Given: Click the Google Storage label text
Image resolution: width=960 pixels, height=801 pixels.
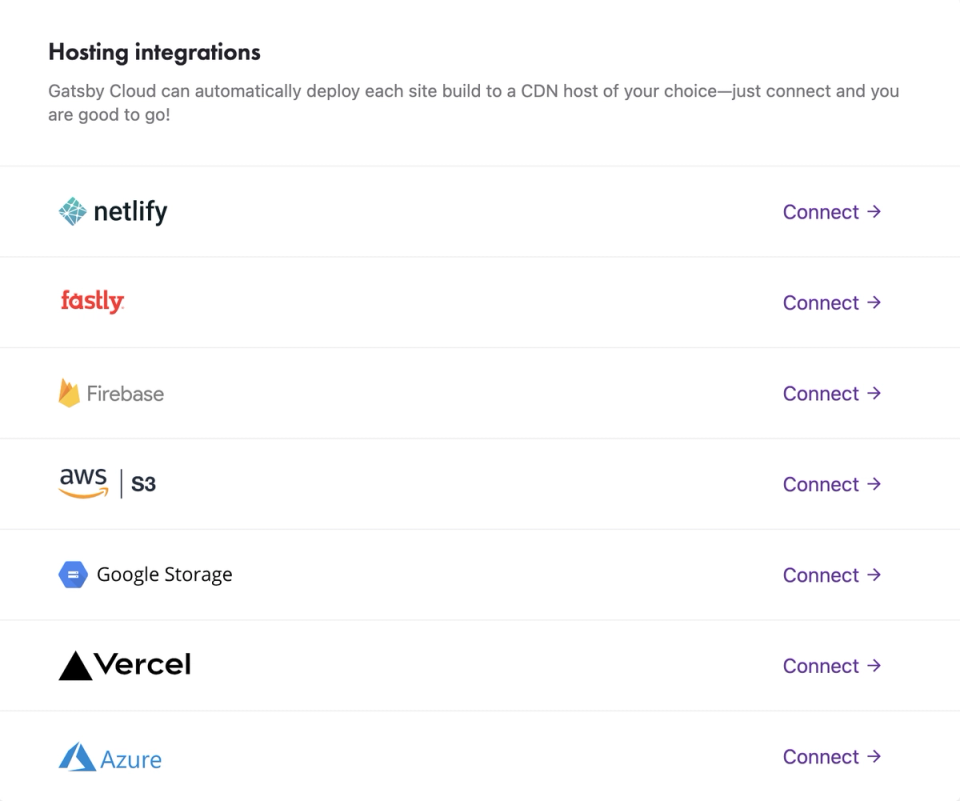Looking at the screenshot, I should click(164, 575).
